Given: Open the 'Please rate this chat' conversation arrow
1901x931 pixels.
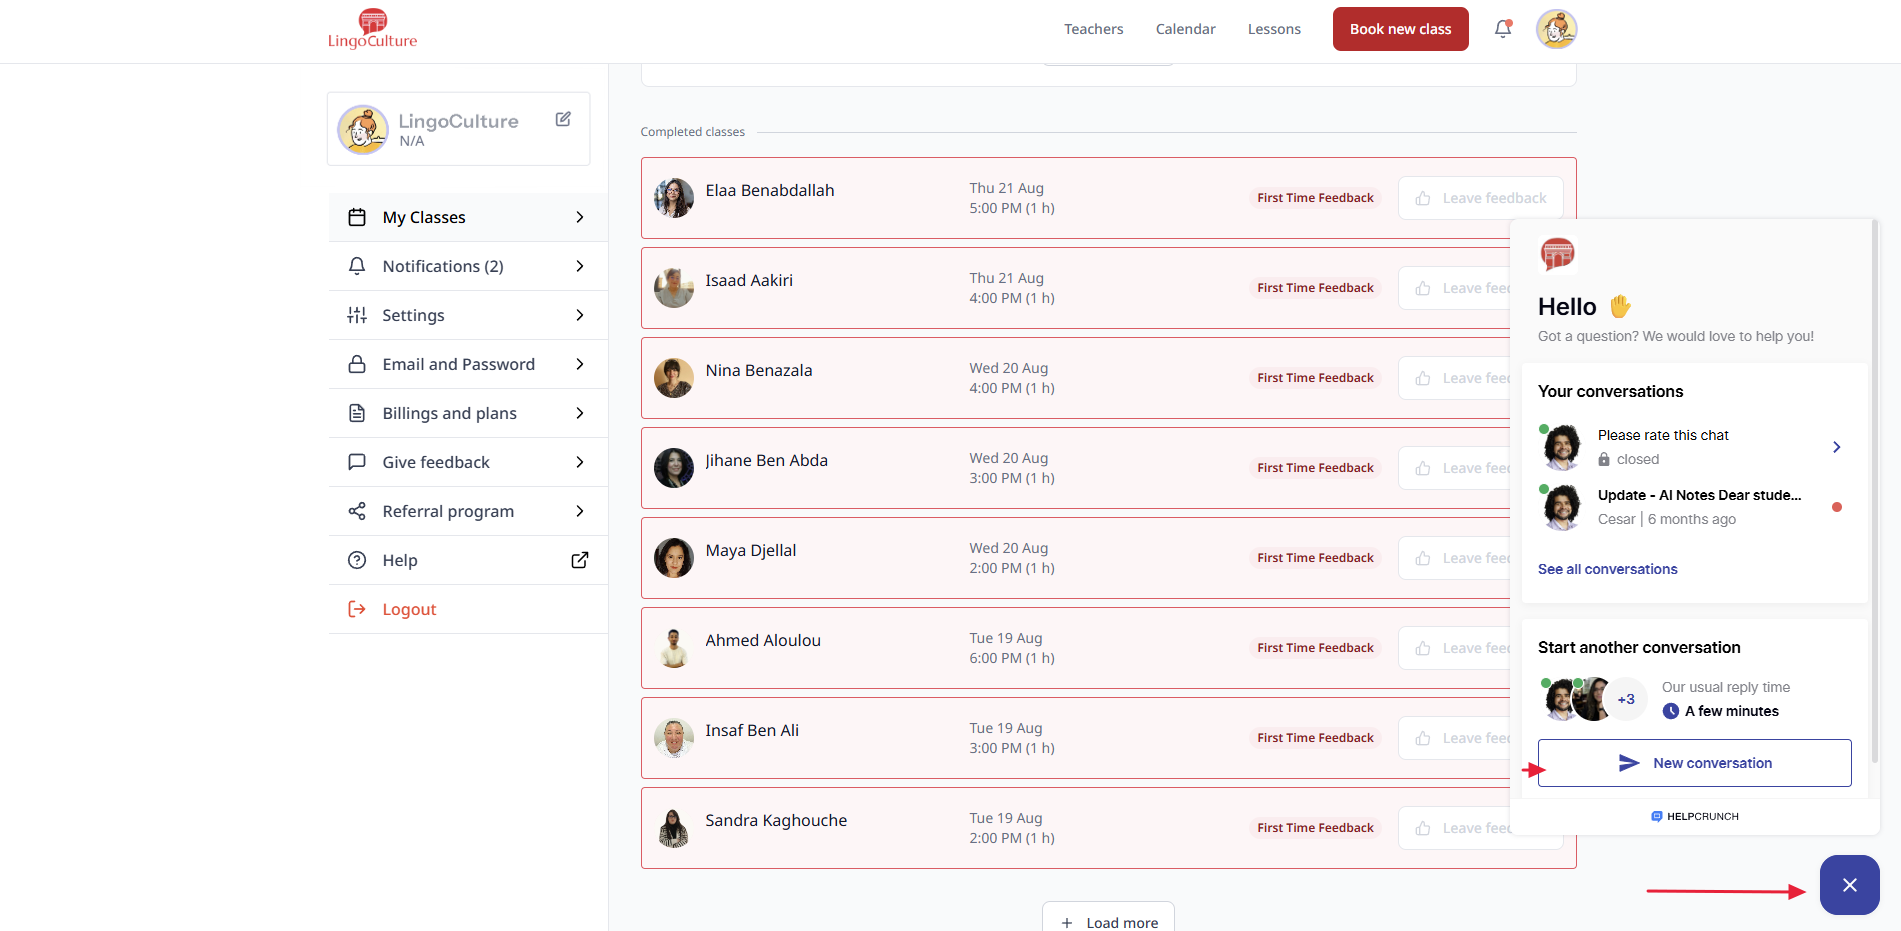Looking at the screenshot, I should pos(1836,447).
